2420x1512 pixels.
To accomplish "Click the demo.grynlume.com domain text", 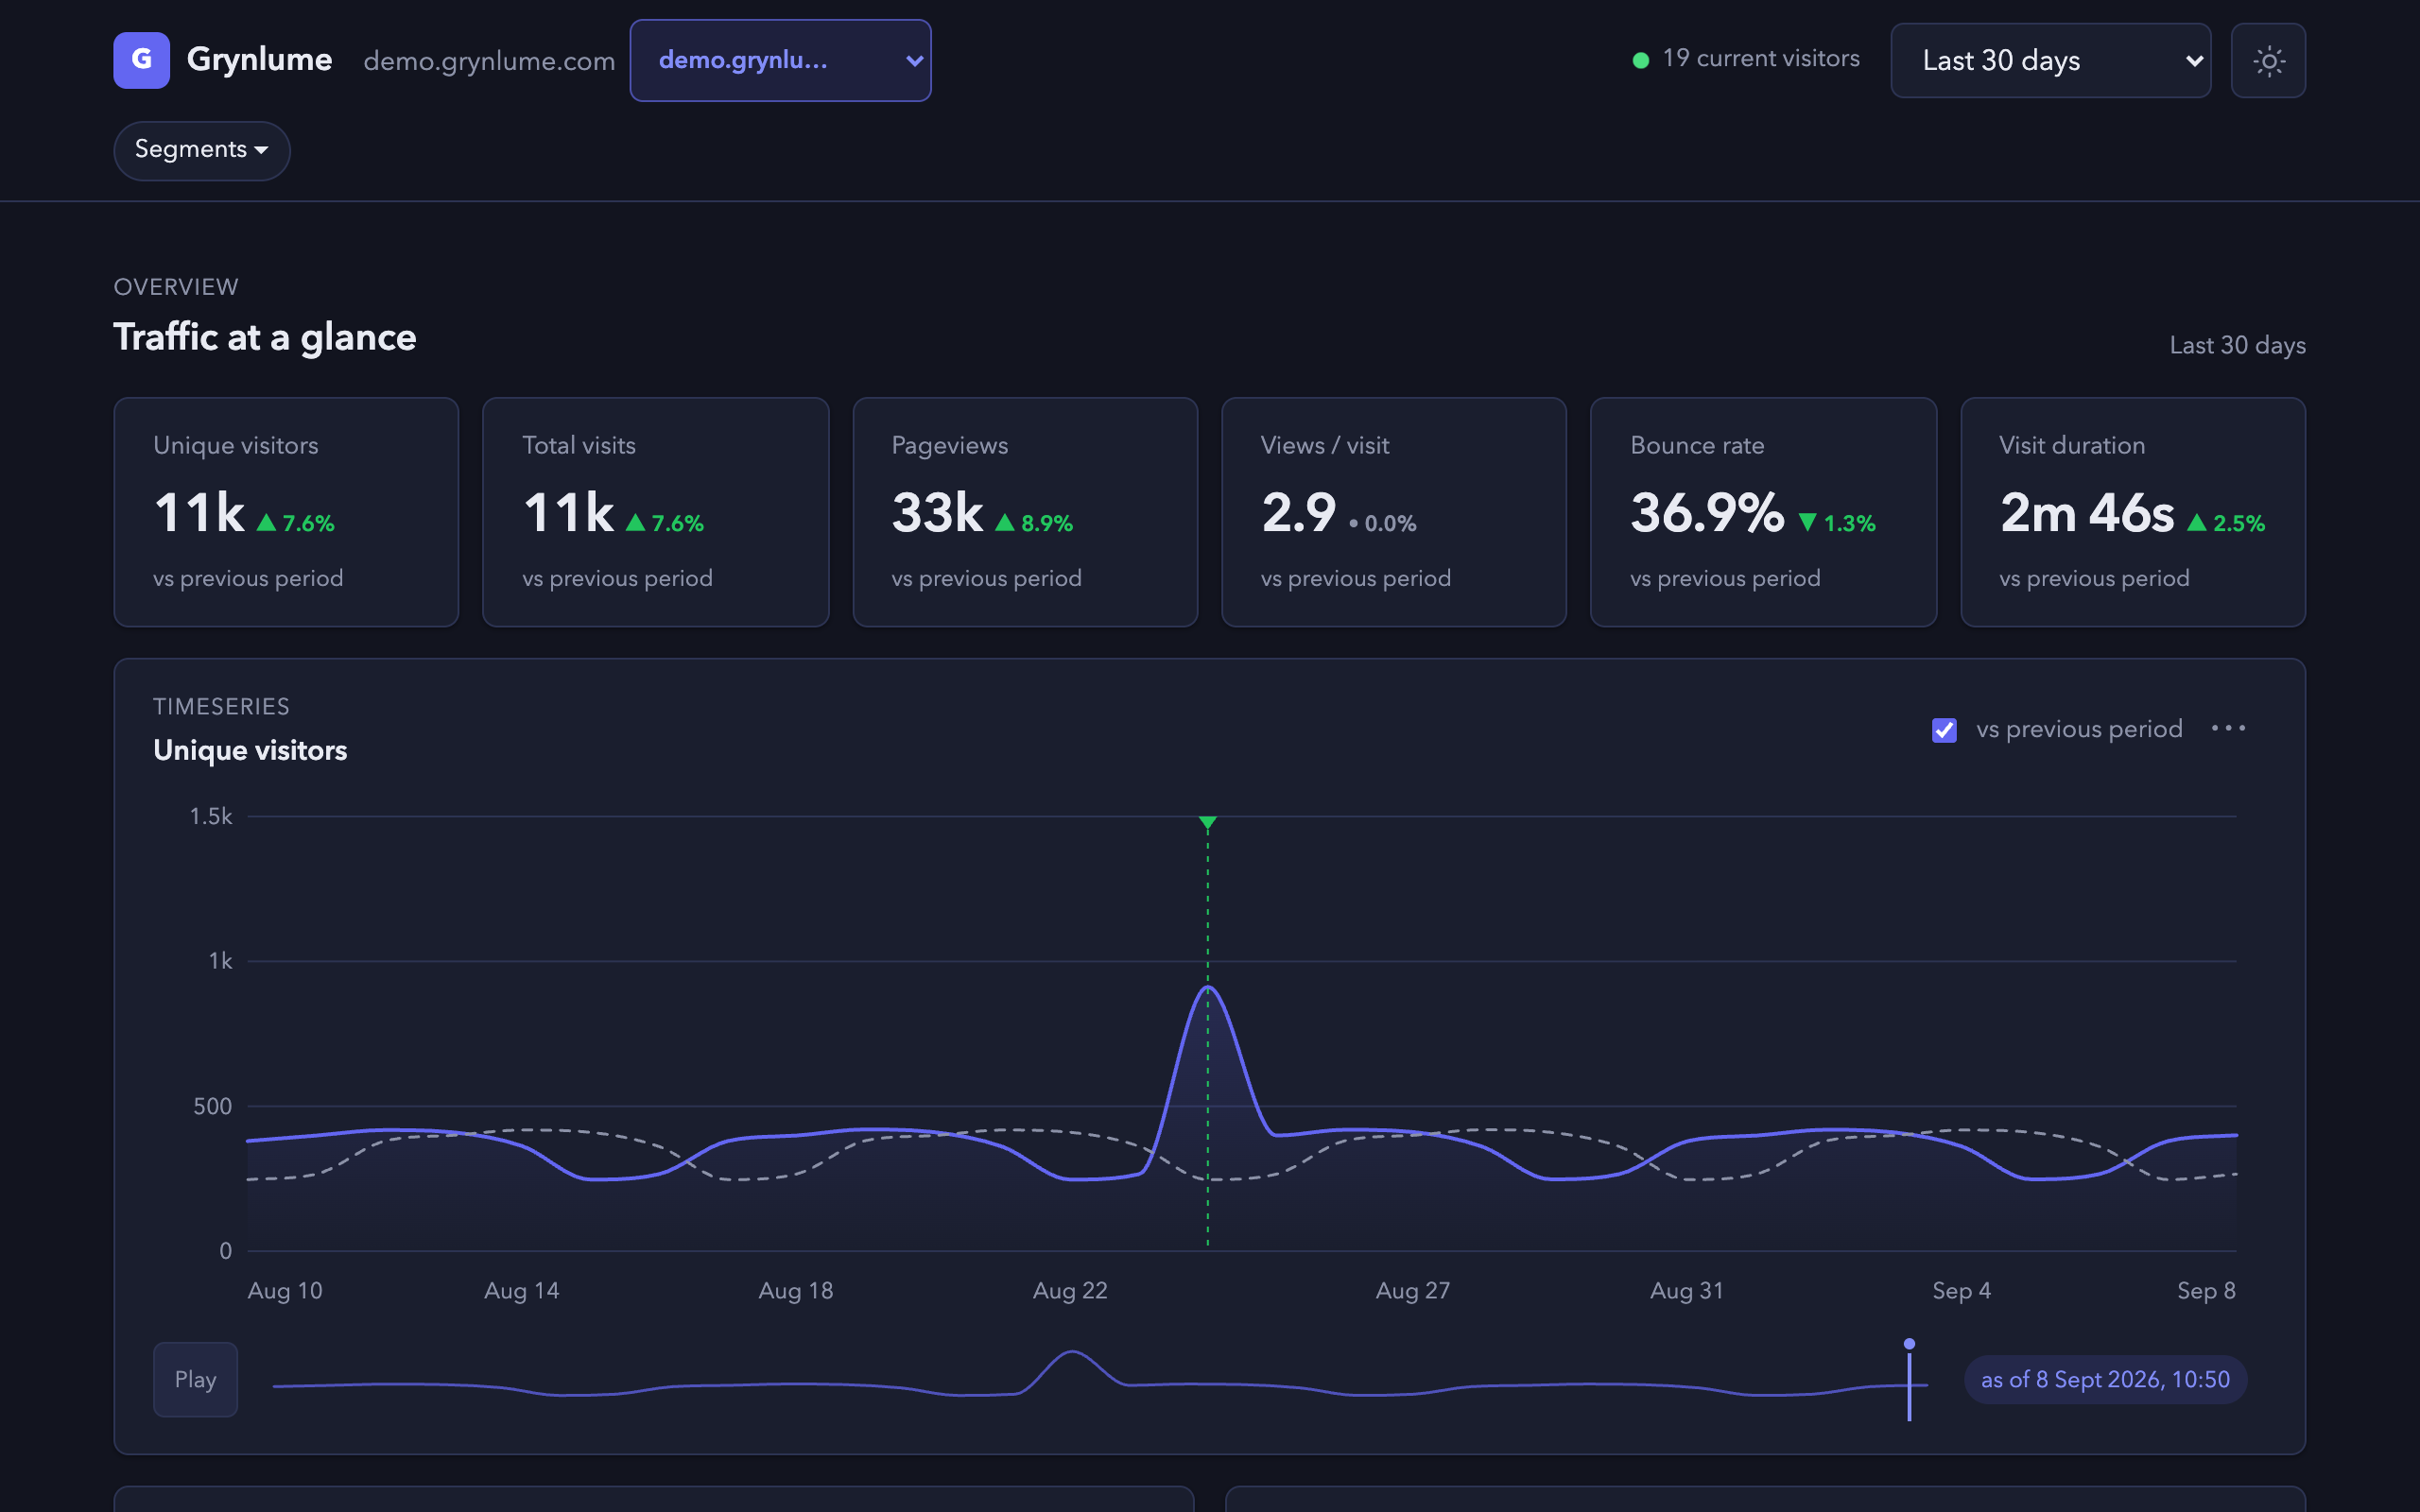I will (489, 61).
